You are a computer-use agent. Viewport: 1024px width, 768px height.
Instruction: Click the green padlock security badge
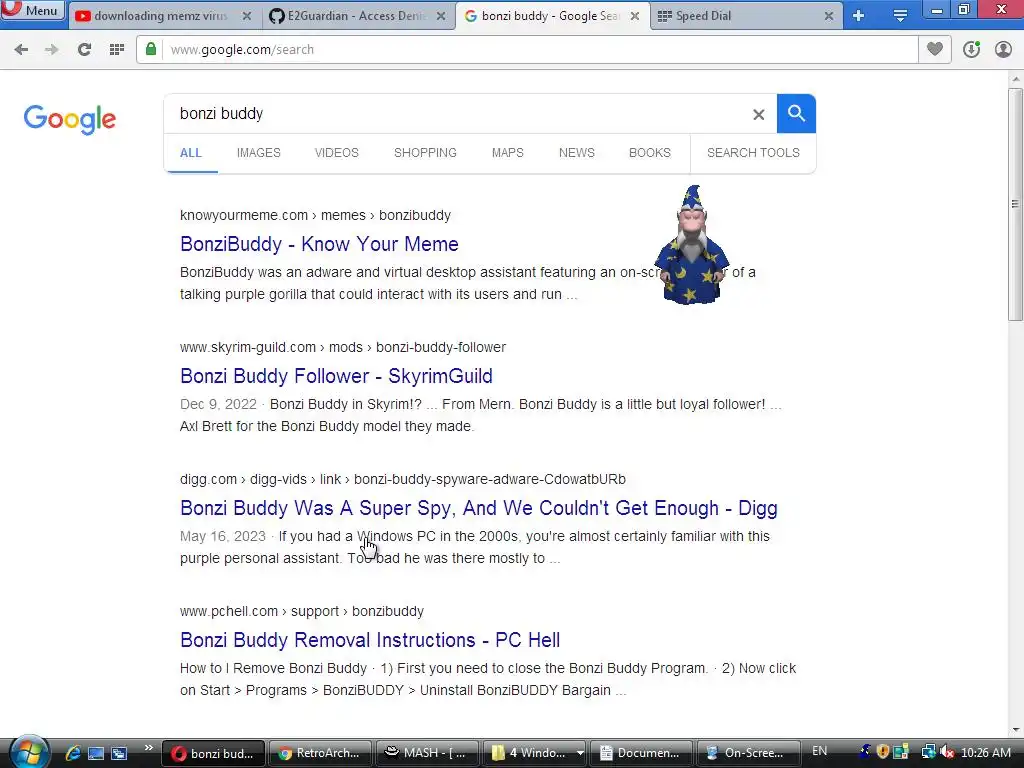pyautogui.click(x=151, y=49)
